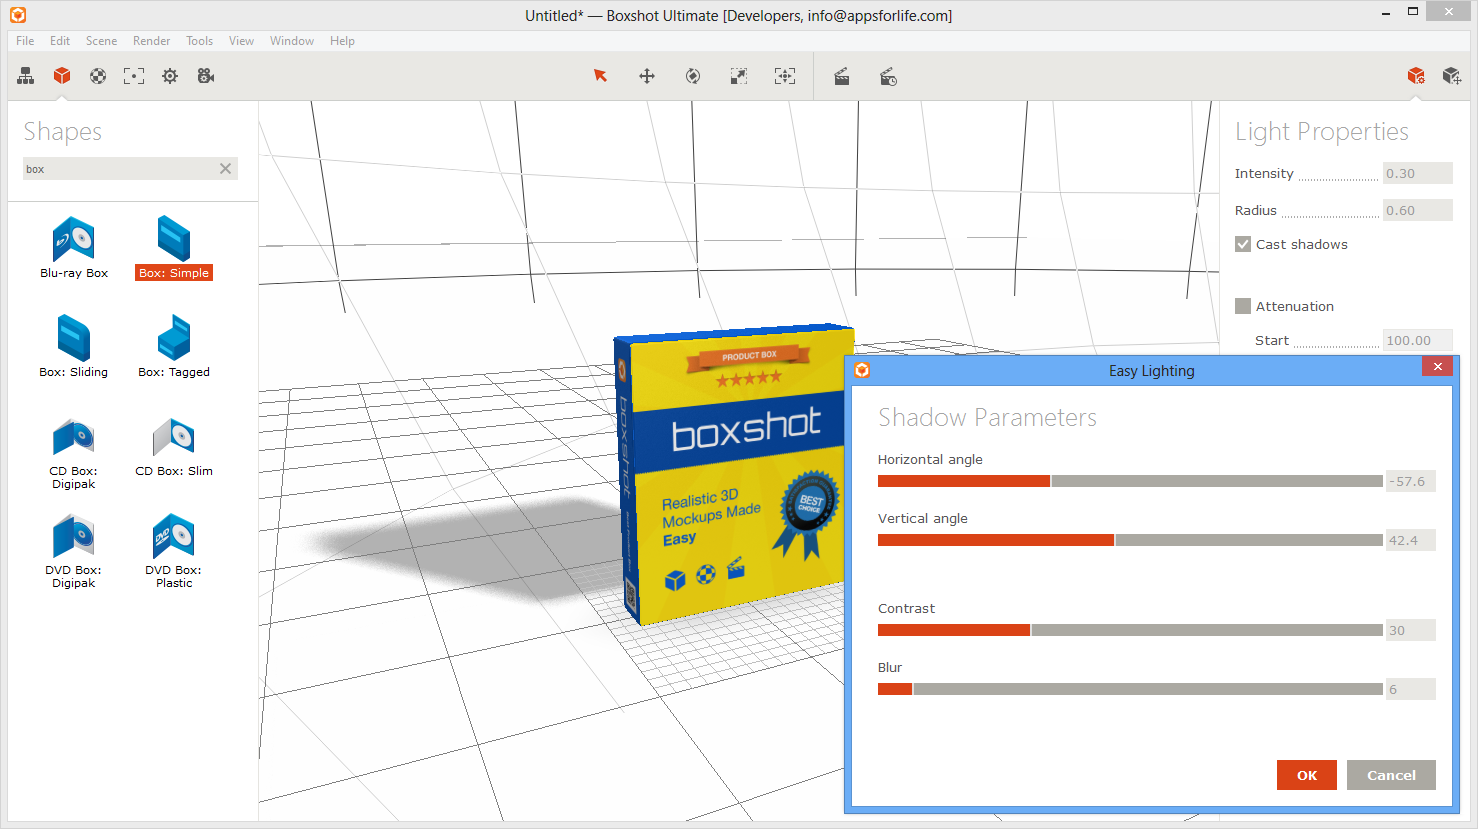Choose the DVD Box: Digipak shape
This screenshot has height=829, width=1478.
(74, 551)
